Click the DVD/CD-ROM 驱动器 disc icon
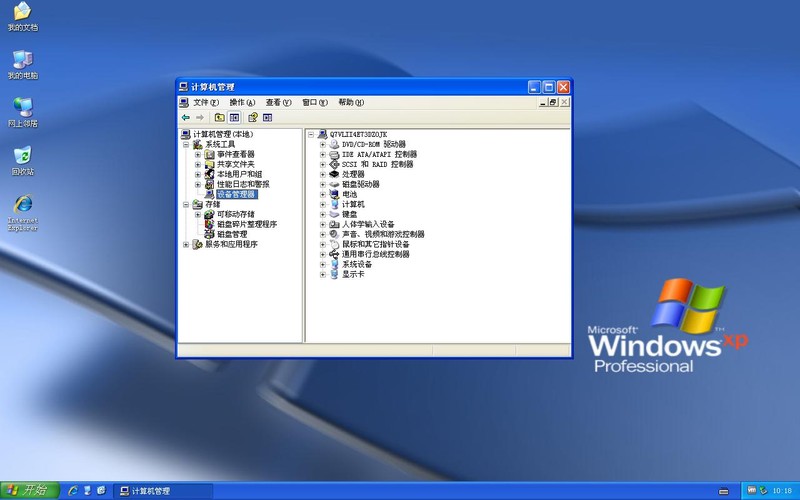This screenshot has height=500, width=800. point(334,144)
